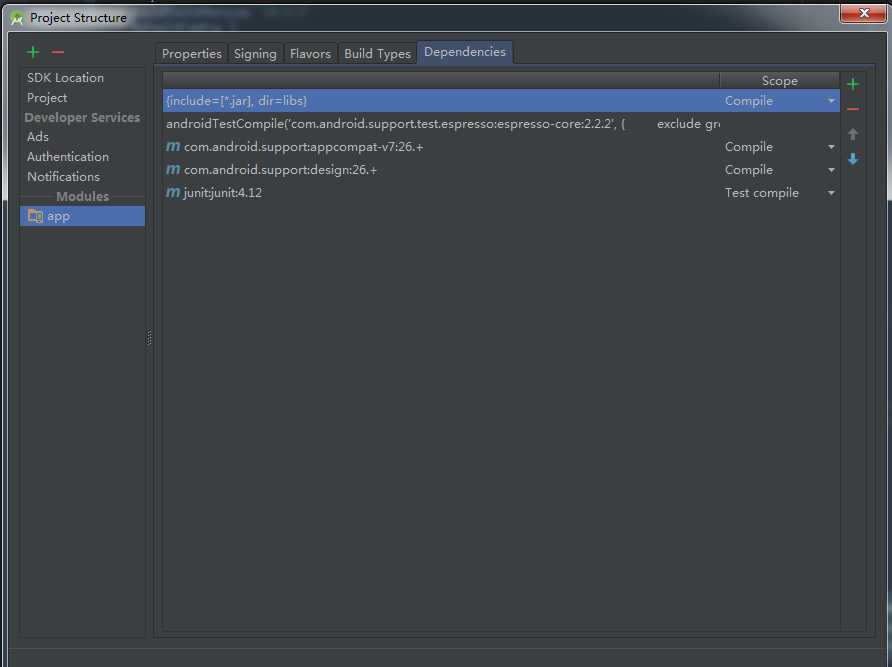Viewport: 892px width, 667px height.
Task: Select the androidTestCompile espresso-core dependency row
Action: (x=501, y=123)
